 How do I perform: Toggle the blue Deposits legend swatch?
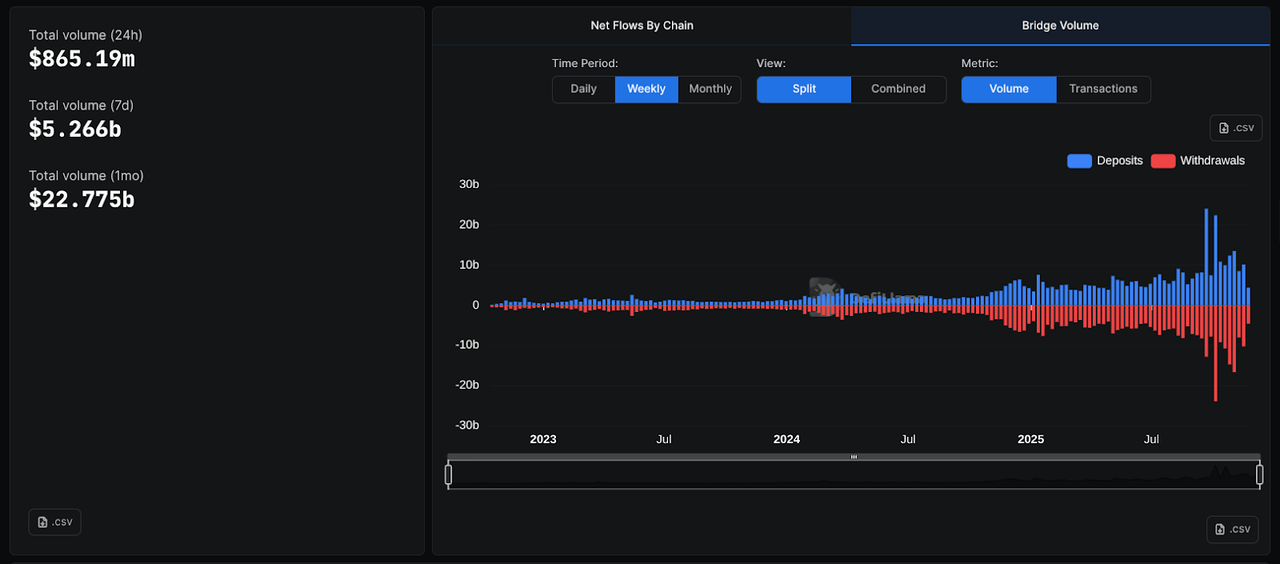pos(1079,161)
